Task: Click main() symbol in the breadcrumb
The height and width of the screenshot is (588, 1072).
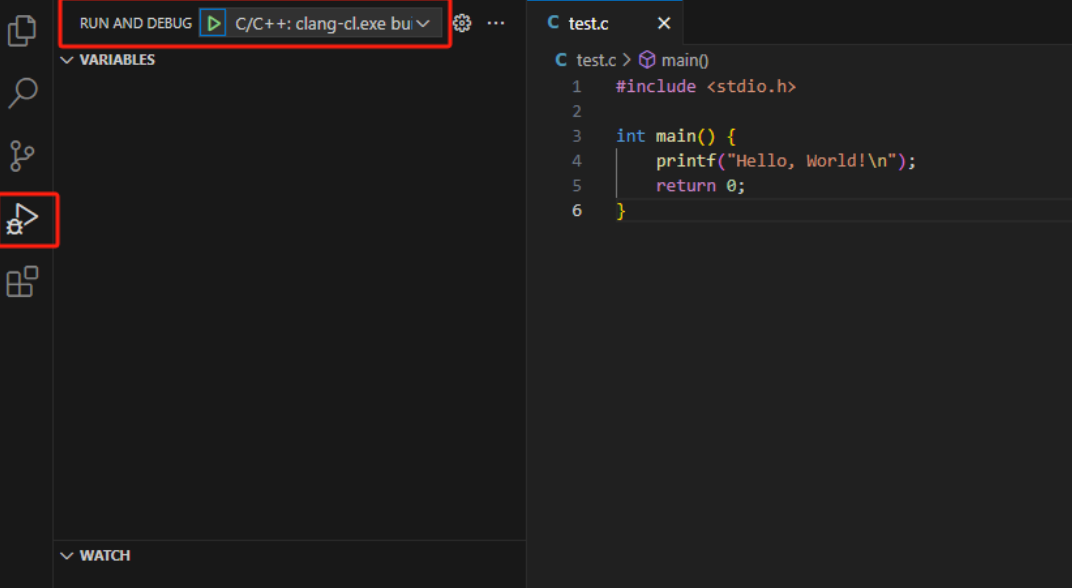Action: pos(684,60)
